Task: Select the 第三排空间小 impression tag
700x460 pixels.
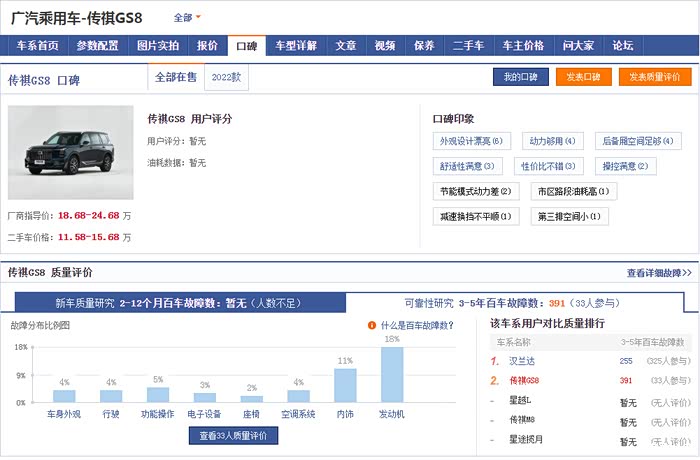Action: coord(569,216)
